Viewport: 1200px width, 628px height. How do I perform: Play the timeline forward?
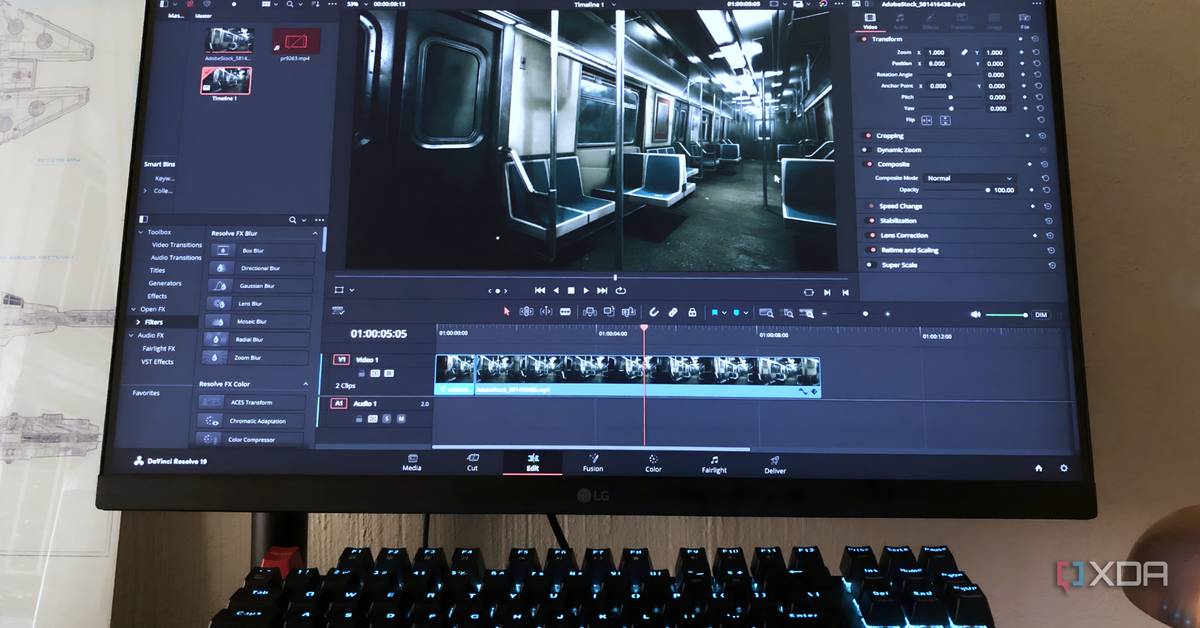[x=586, y=290]
